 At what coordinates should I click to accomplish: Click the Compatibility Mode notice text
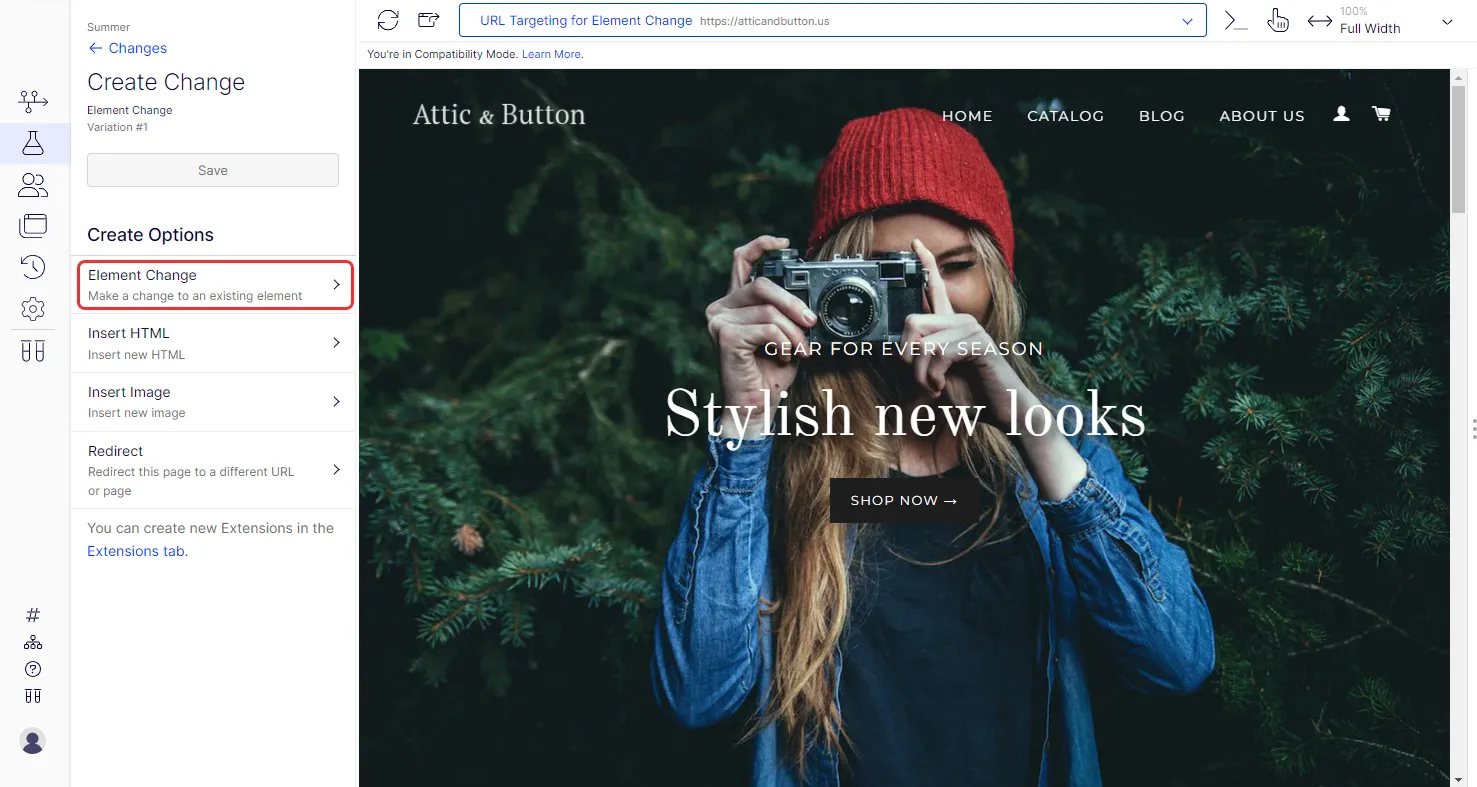point(442,54)
